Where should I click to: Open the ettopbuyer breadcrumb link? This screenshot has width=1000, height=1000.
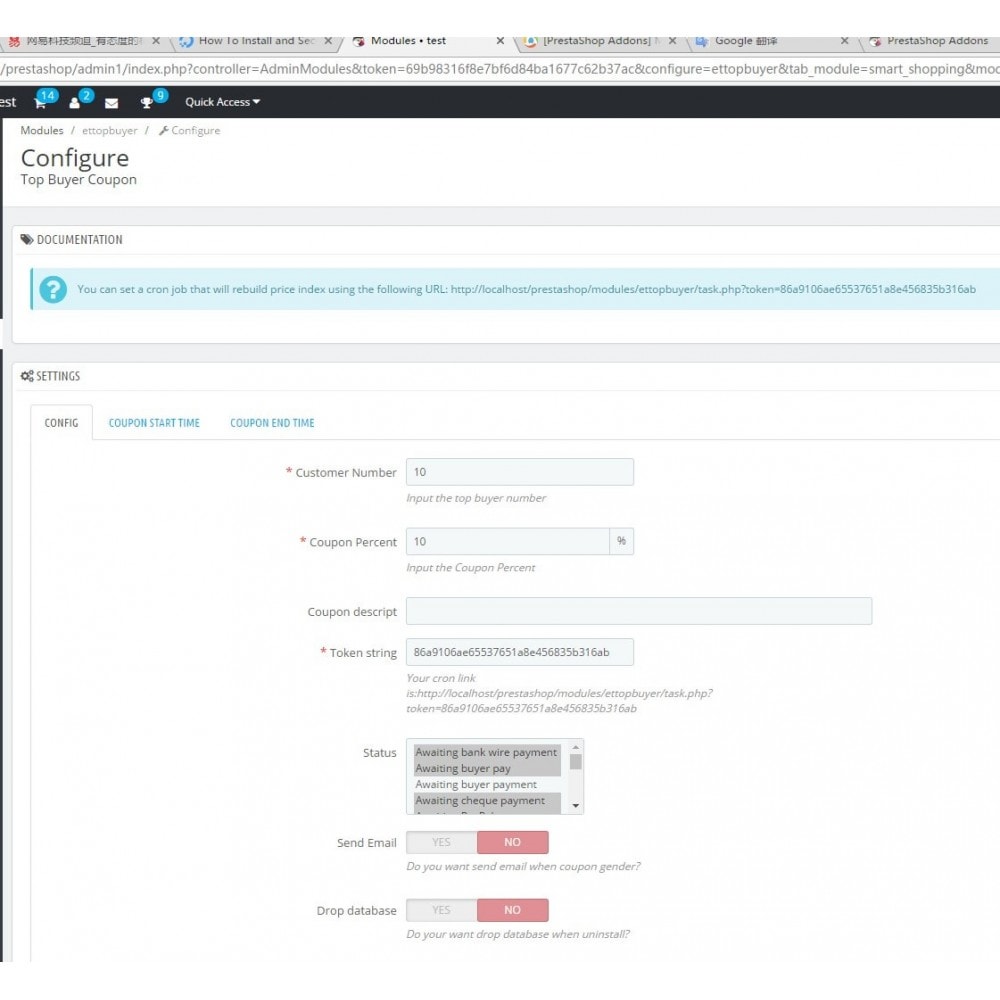tap(110, 131)
